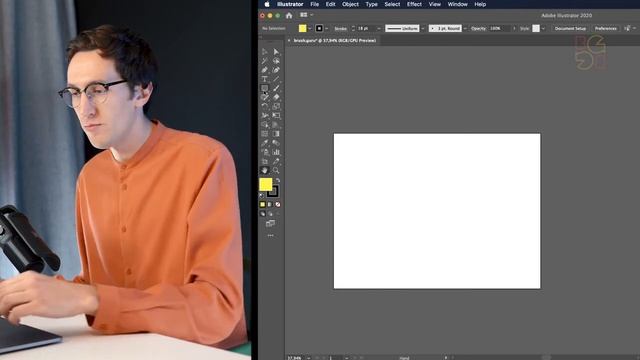Open the Effect menu
This screenshot has width=640, height=360.
click(x=414, y=4)
